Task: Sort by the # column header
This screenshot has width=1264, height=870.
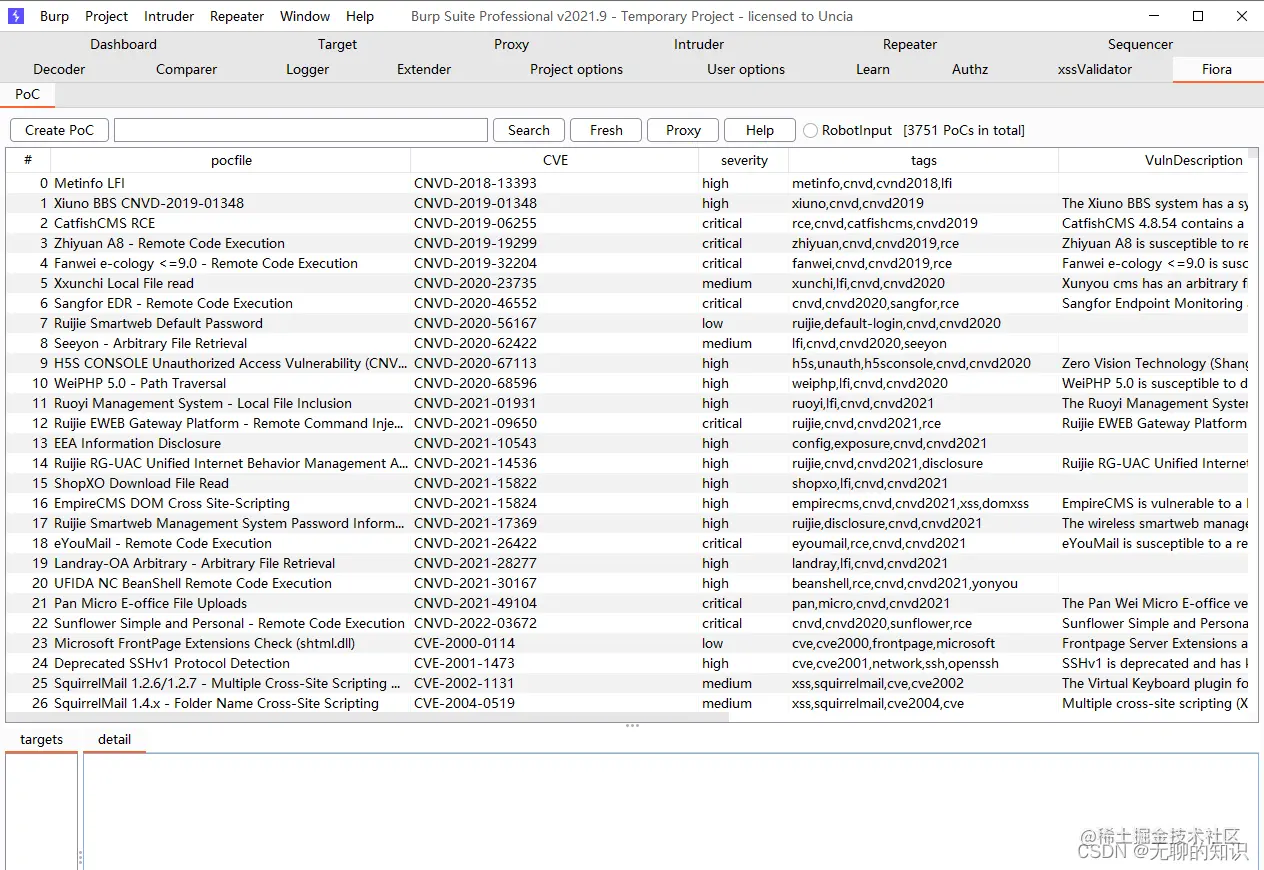Action: [28, 160]
